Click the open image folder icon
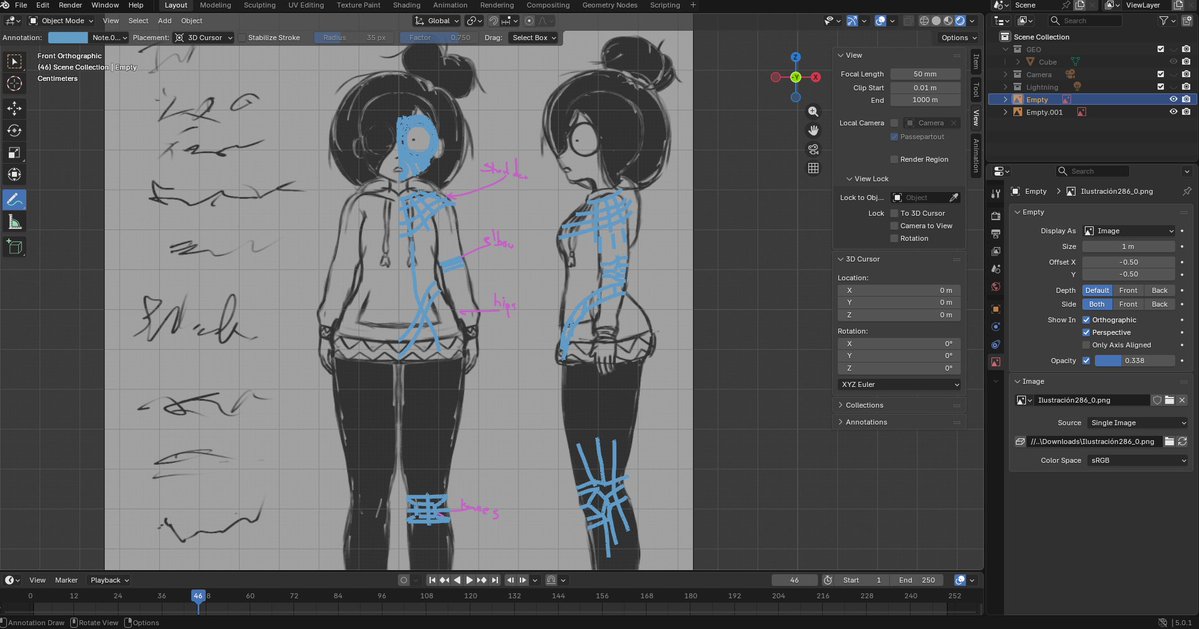The width and height of the screenshot is (1199, 629). coord(1169,400)
